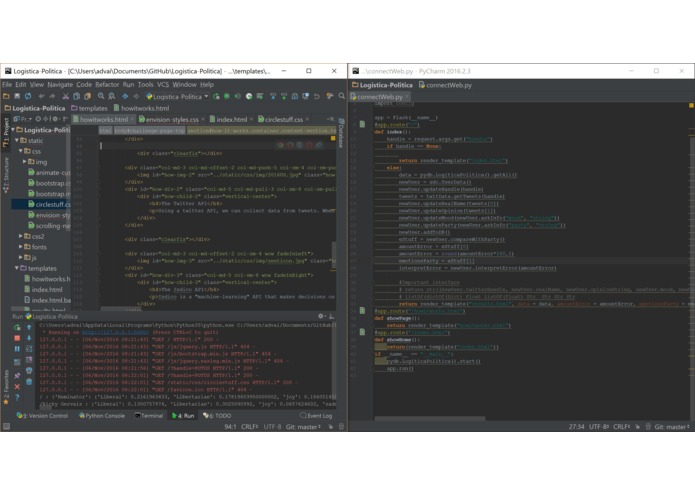Click the up arrow in Run panel
The image size is (695, 494).
coord(29,327)
